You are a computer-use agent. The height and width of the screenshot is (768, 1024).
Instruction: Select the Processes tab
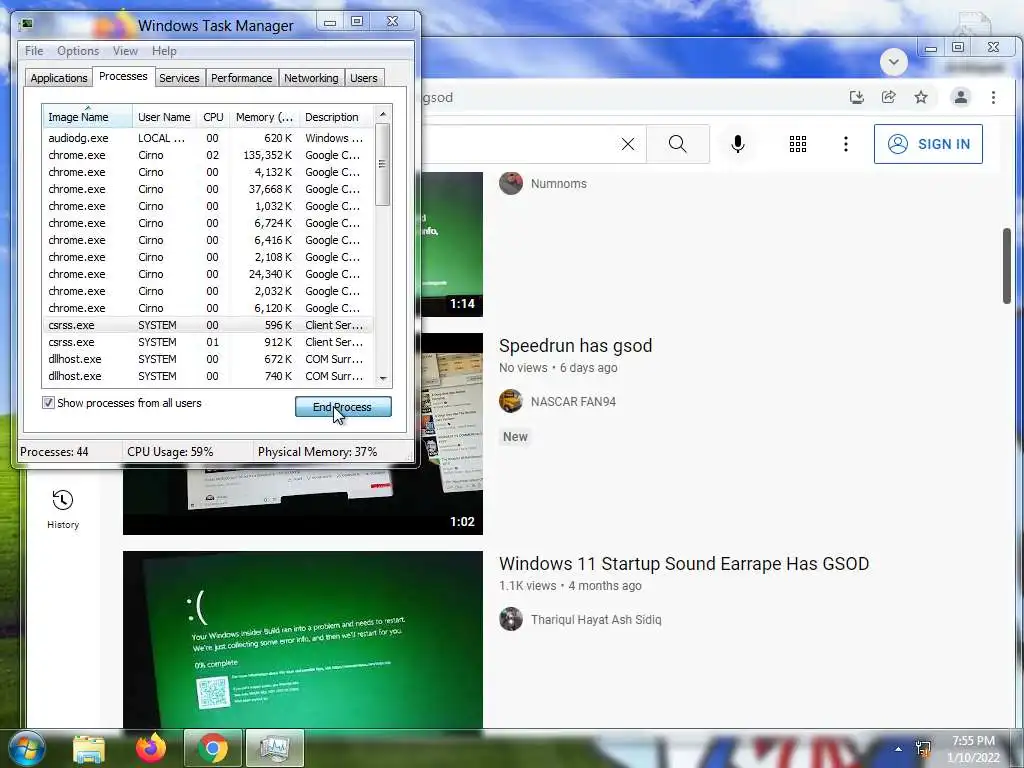pos(123,76)
